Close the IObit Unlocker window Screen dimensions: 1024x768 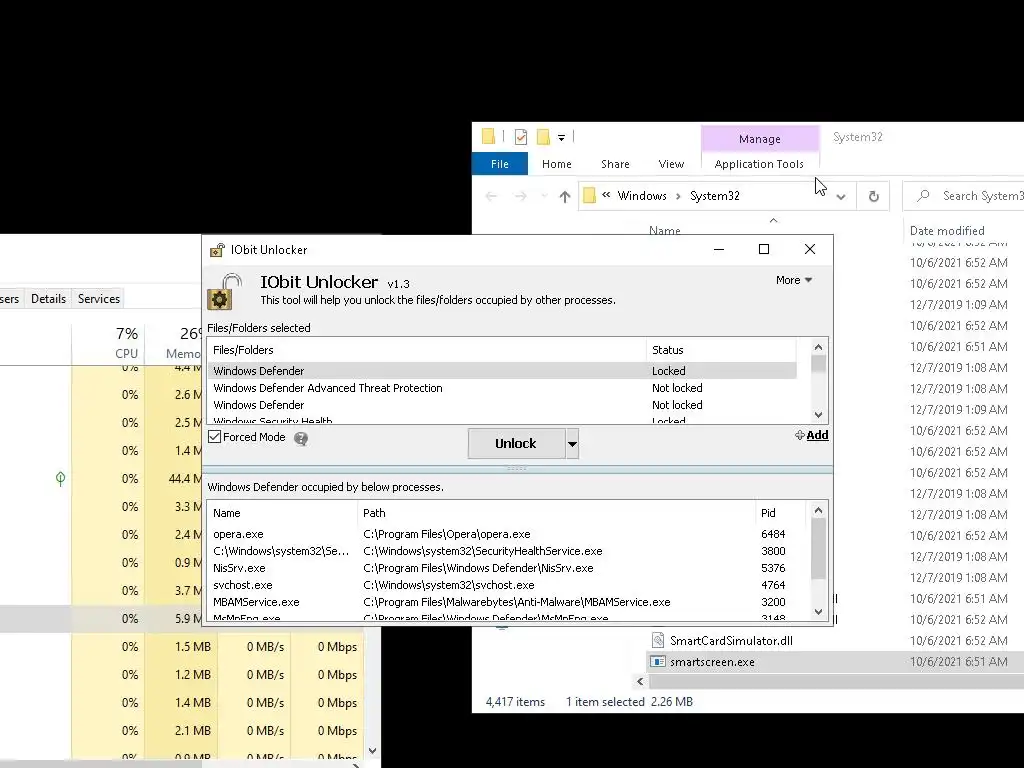(810, 249)
